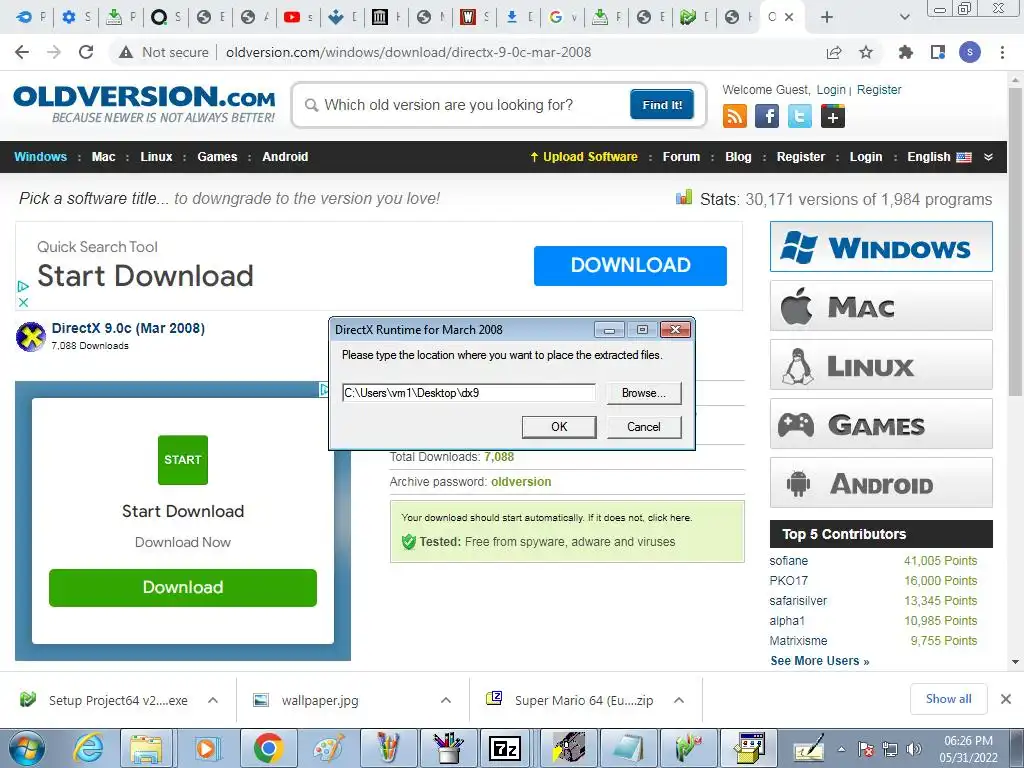Click the browser address bar URL
This screenshot has width=1024, height=768.
[408, 52]
